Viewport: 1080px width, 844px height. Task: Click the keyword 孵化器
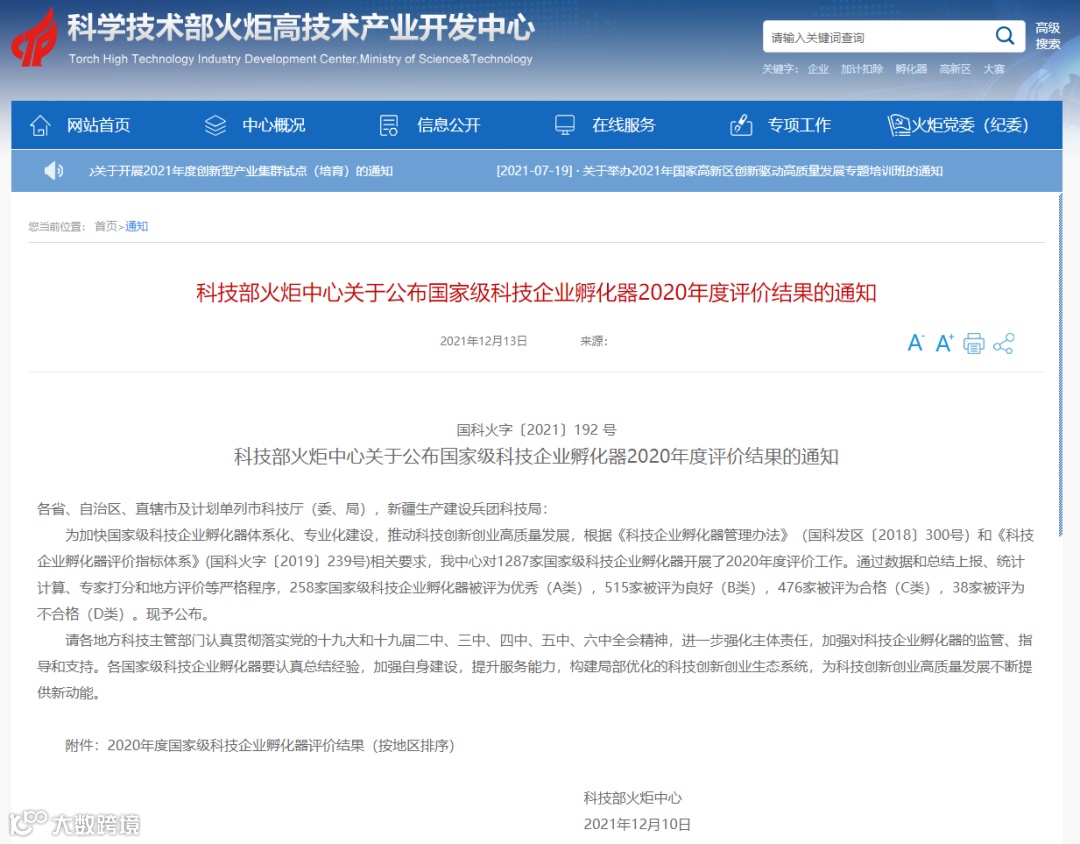click(911, 69)
